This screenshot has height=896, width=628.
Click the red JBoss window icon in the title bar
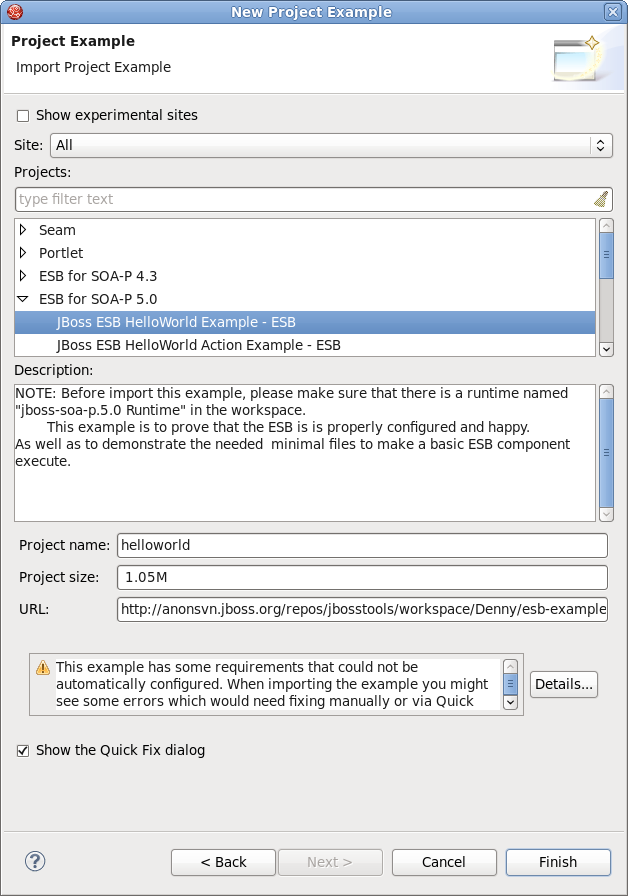tap(15, 11)
